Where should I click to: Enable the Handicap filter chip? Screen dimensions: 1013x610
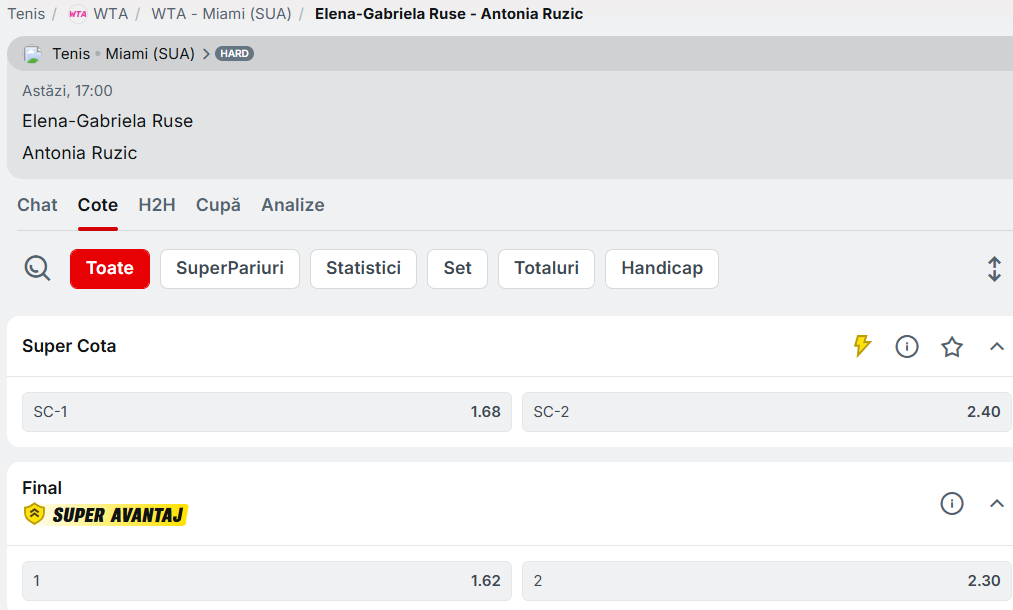coord(661,268)
